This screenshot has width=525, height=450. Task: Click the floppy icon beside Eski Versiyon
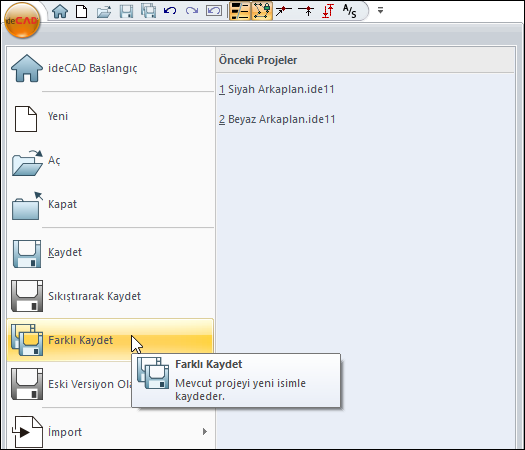(x=27, y=384)
